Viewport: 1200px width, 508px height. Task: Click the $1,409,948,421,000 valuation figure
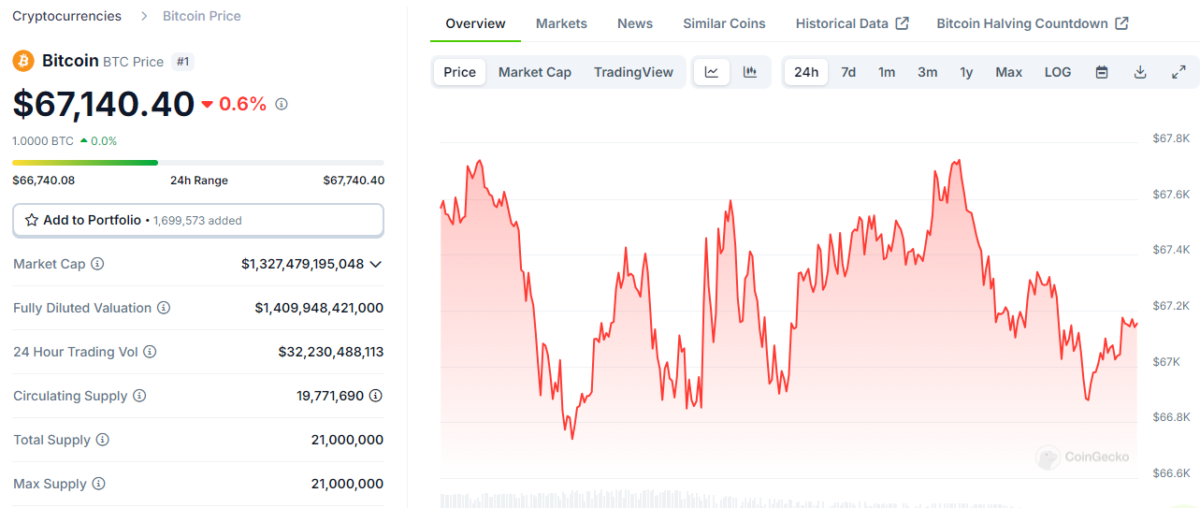[x=319, y=308]
